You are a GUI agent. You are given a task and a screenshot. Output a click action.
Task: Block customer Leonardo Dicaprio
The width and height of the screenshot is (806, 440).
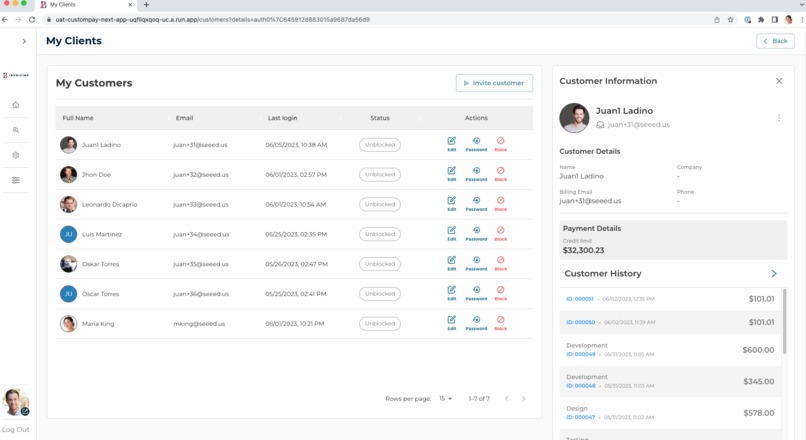pos(501,204)
